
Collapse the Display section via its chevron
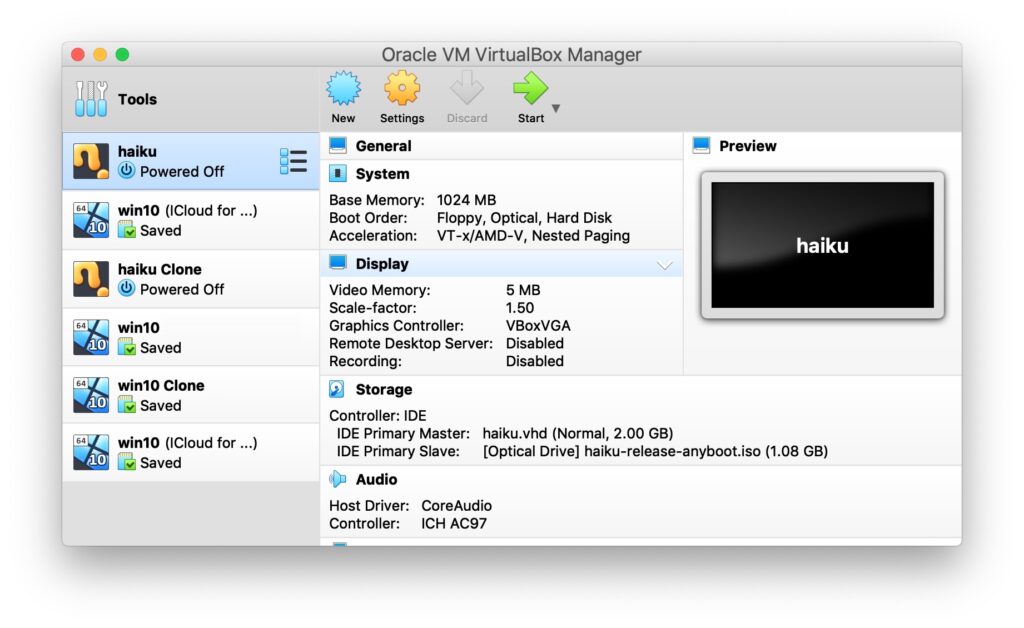tap(664, 263)
